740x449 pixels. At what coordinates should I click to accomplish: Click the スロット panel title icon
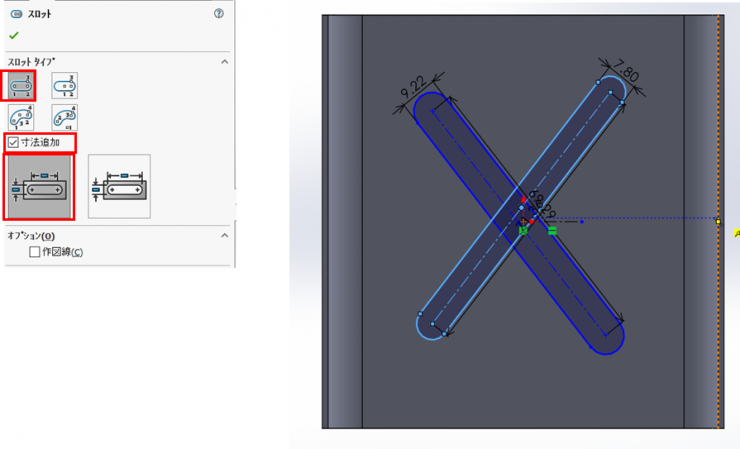tap(14, 14)
